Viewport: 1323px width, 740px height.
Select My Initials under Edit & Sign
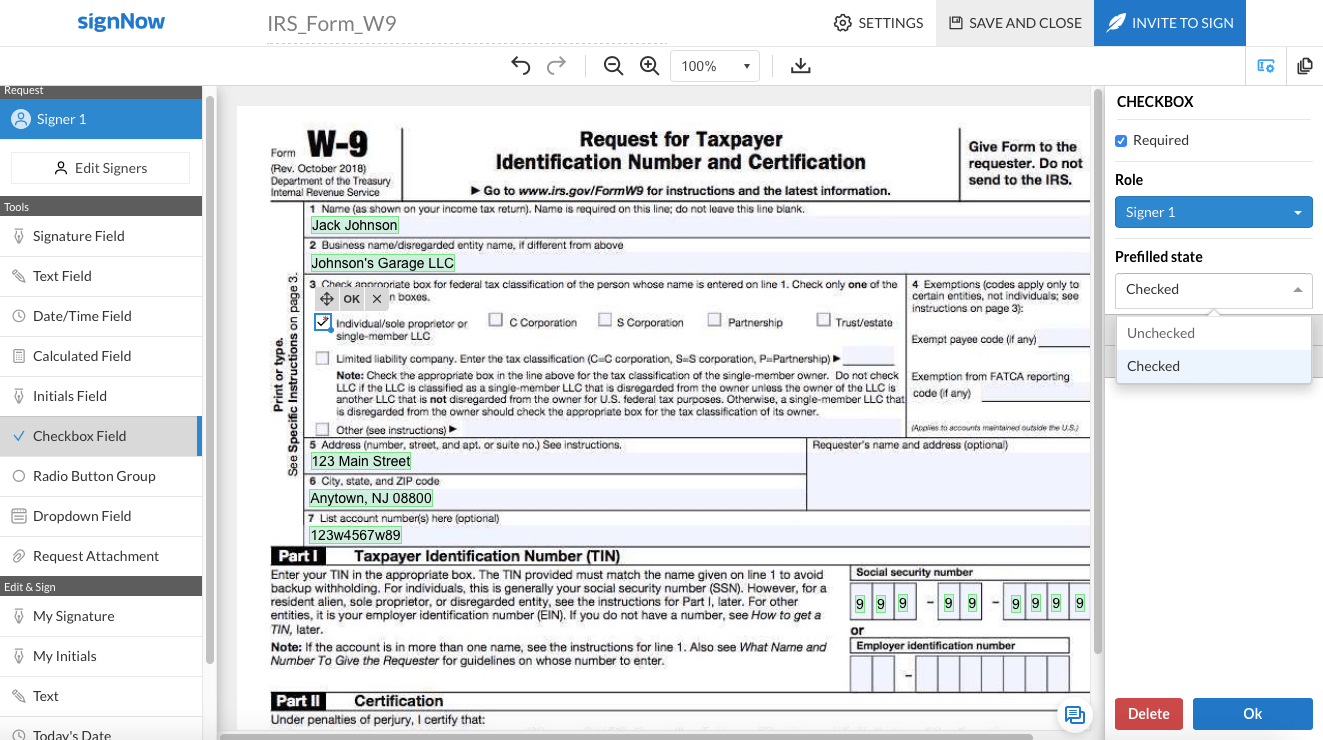point(101,656)
